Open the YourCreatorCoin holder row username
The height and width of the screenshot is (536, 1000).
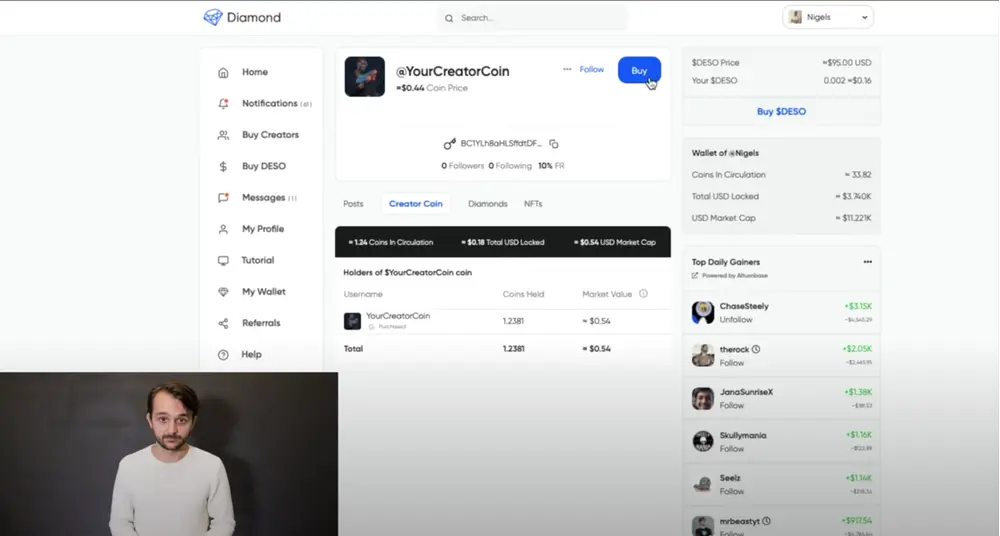point(398,316)
